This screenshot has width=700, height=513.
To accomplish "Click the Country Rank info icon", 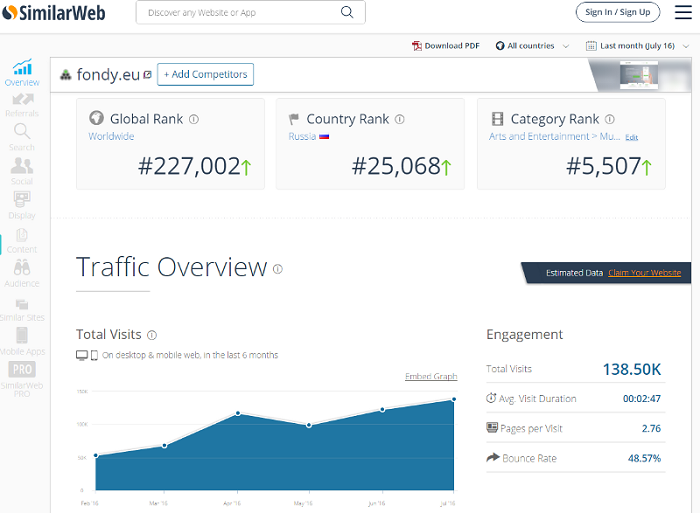I will (400, 119).
